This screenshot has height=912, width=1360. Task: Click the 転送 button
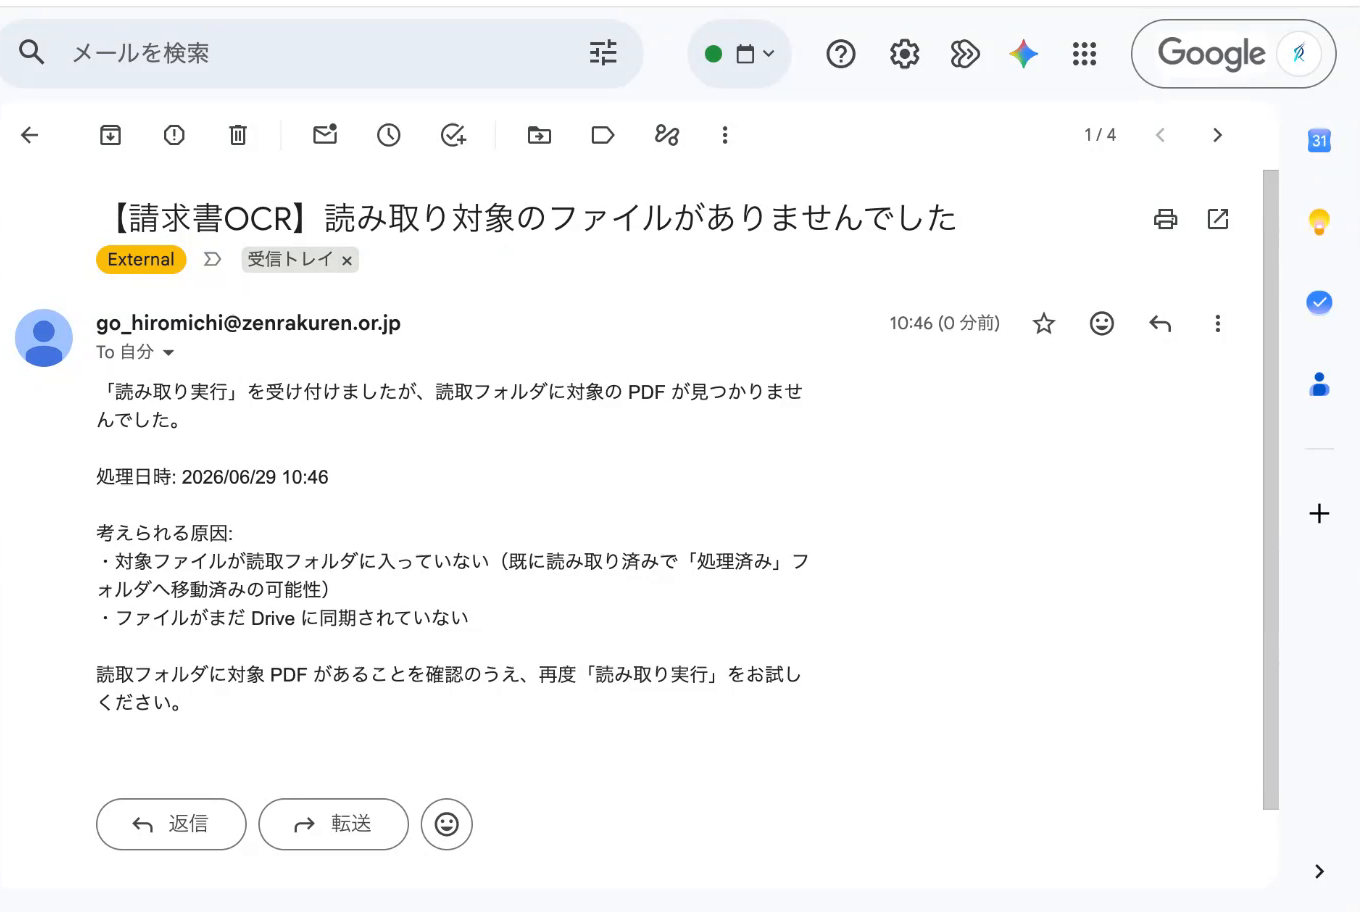(333, 824)
